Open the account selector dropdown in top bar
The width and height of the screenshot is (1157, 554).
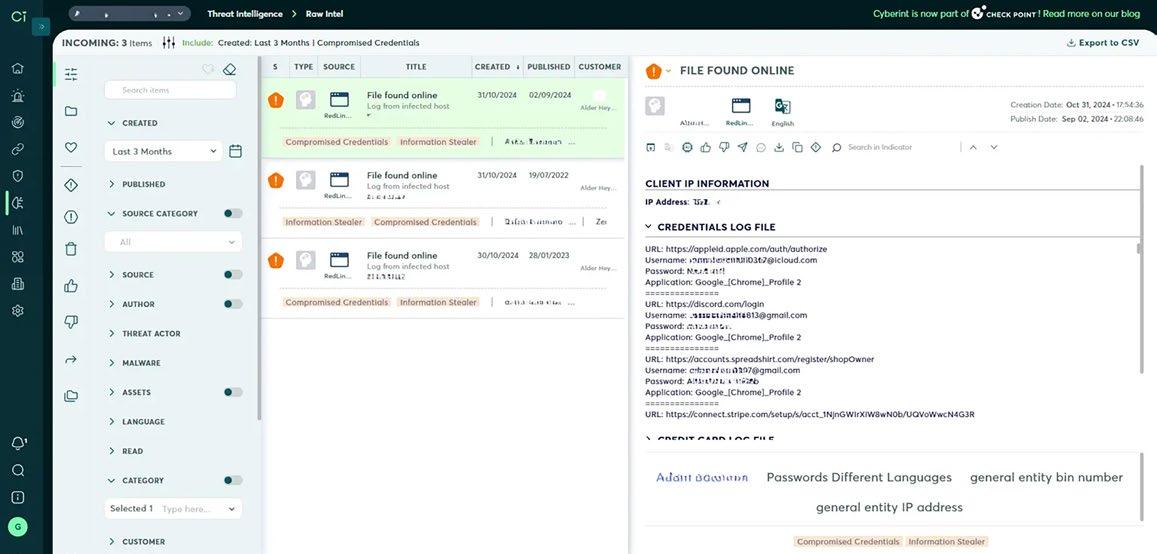(130, 14)
